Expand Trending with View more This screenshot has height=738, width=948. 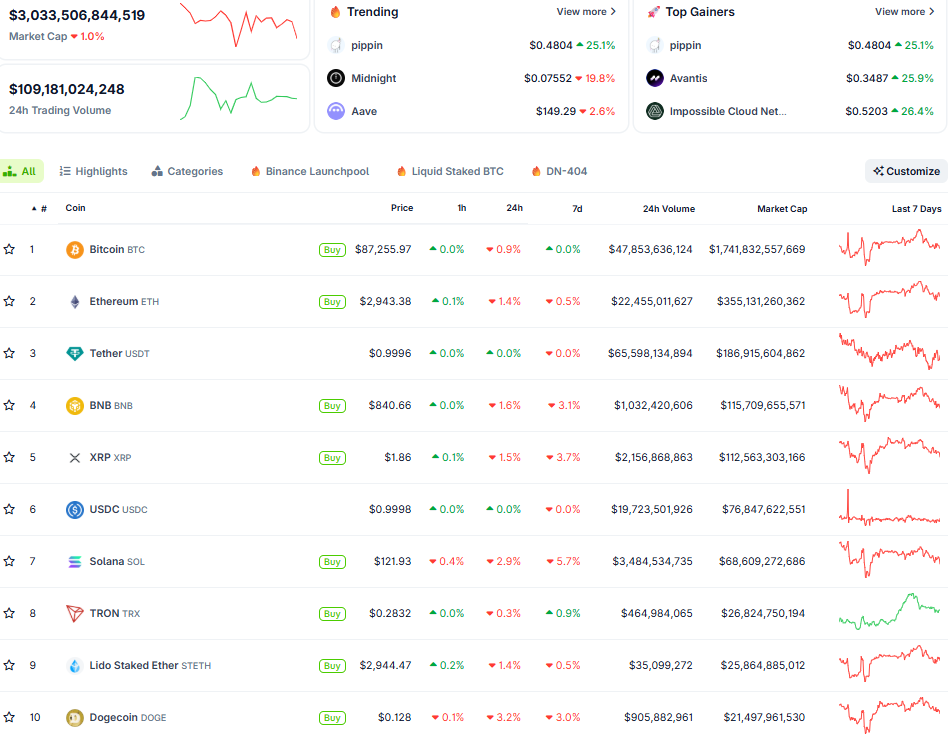click(586, 12)
